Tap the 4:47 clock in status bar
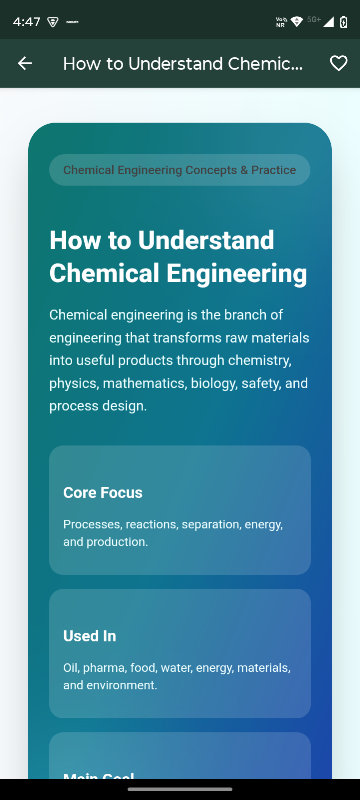 click(27, 22)
